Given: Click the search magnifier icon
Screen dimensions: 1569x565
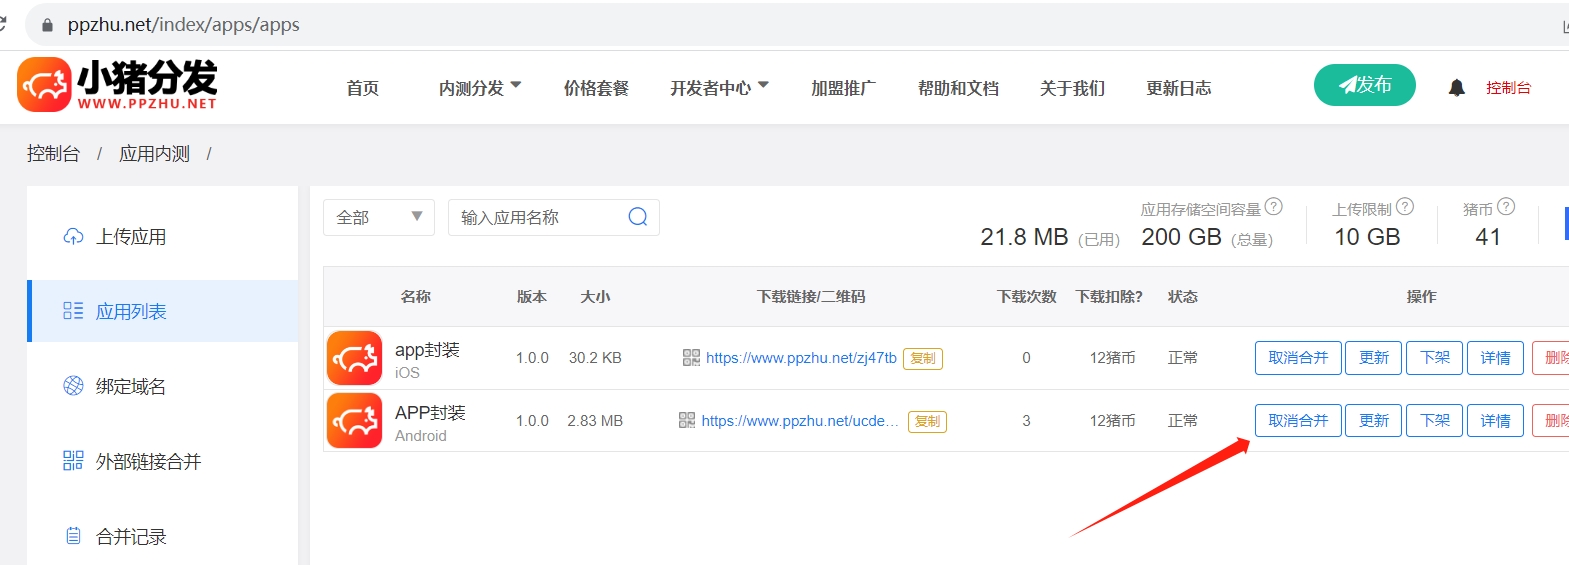Looking at the screenshot, I should 637,217.
